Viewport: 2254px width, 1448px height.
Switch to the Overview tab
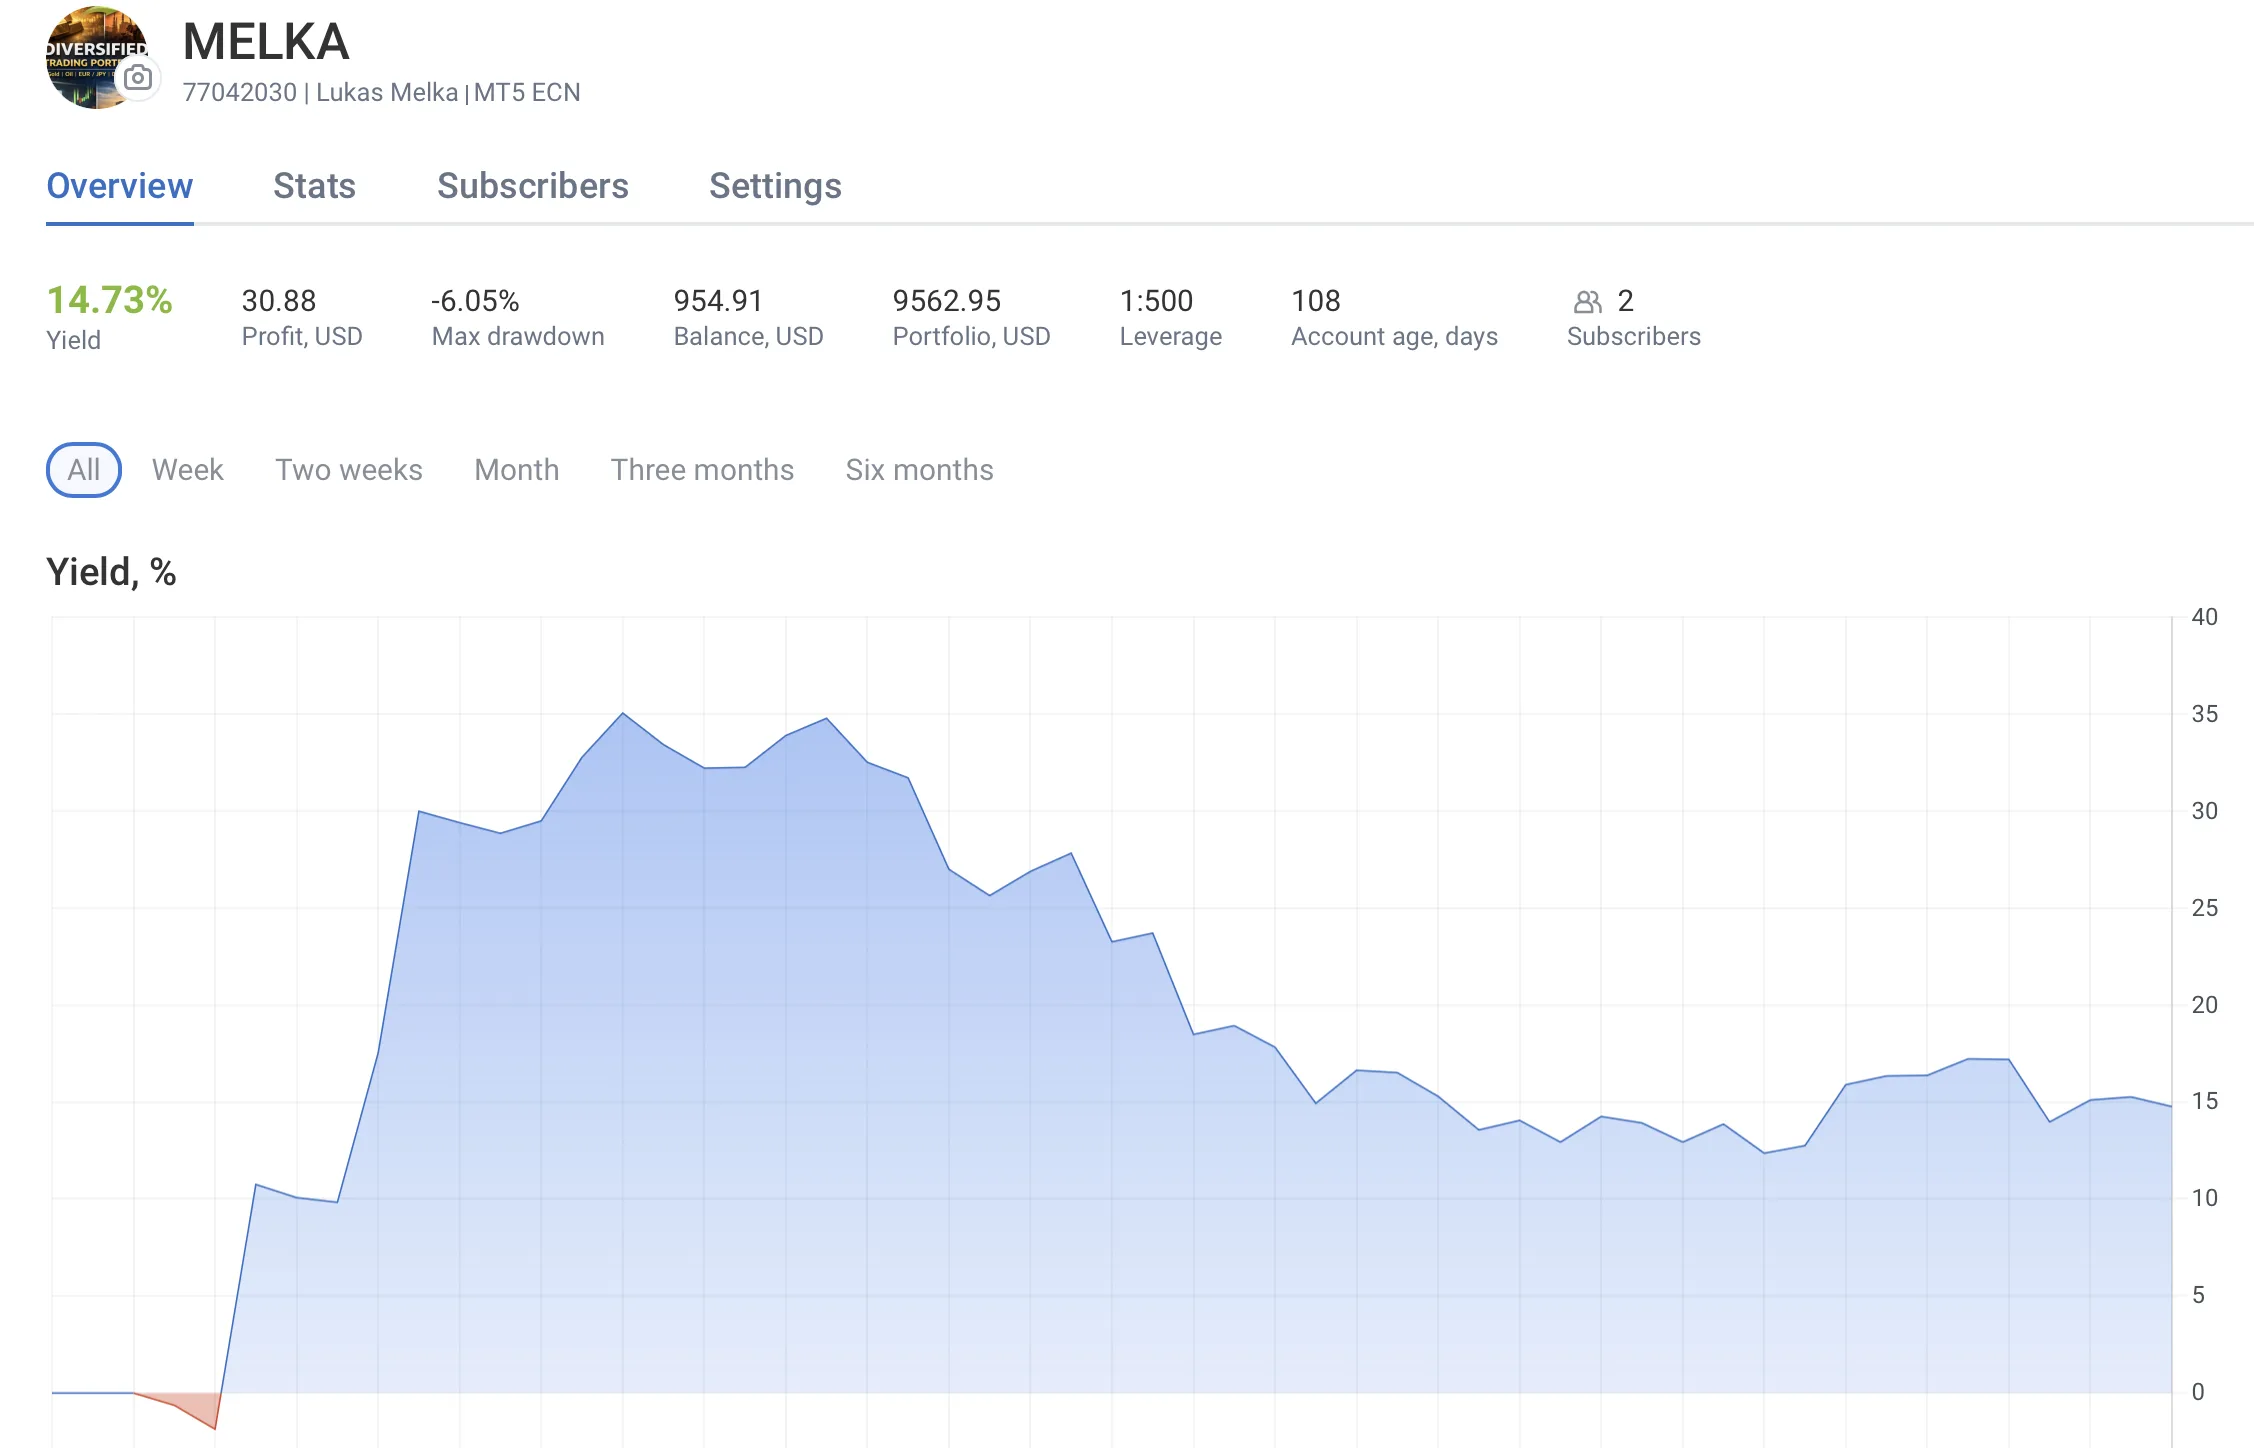120,186
